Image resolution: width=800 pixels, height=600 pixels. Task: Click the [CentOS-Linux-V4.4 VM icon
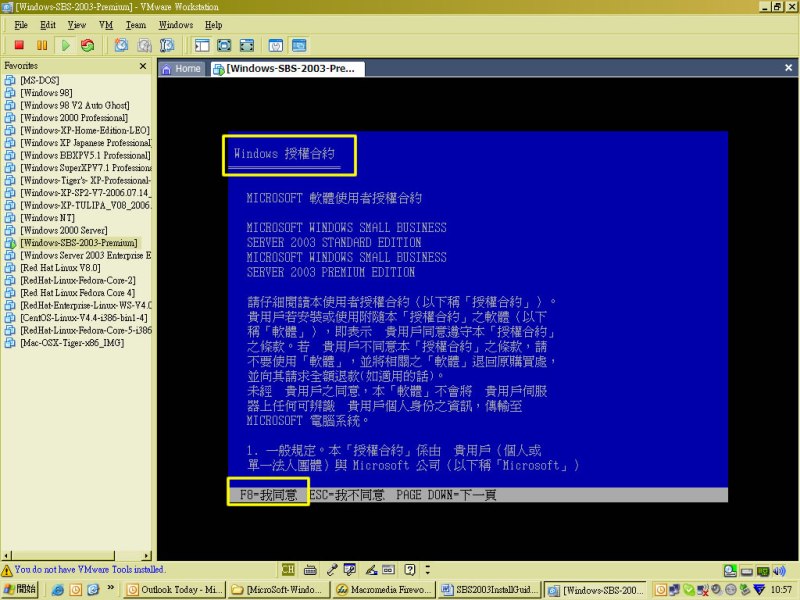click(10, 318)
